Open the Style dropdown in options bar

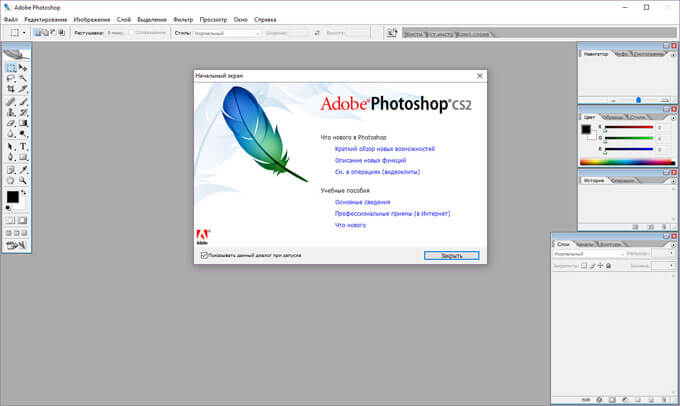pos(226,33)
